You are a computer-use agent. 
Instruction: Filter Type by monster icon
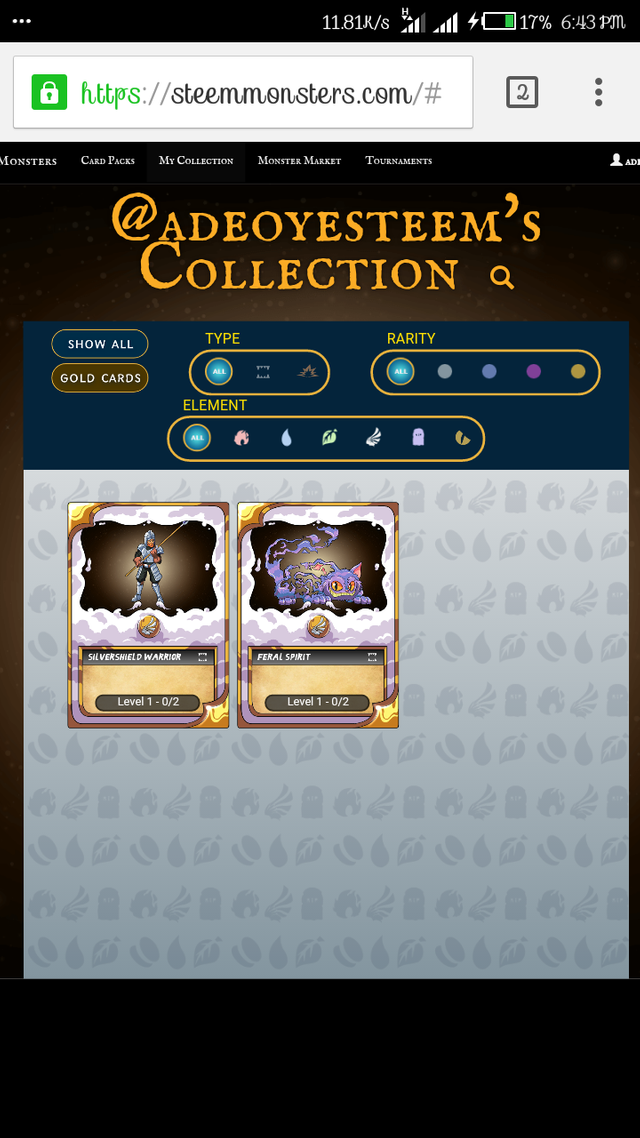tap(263, 372)
